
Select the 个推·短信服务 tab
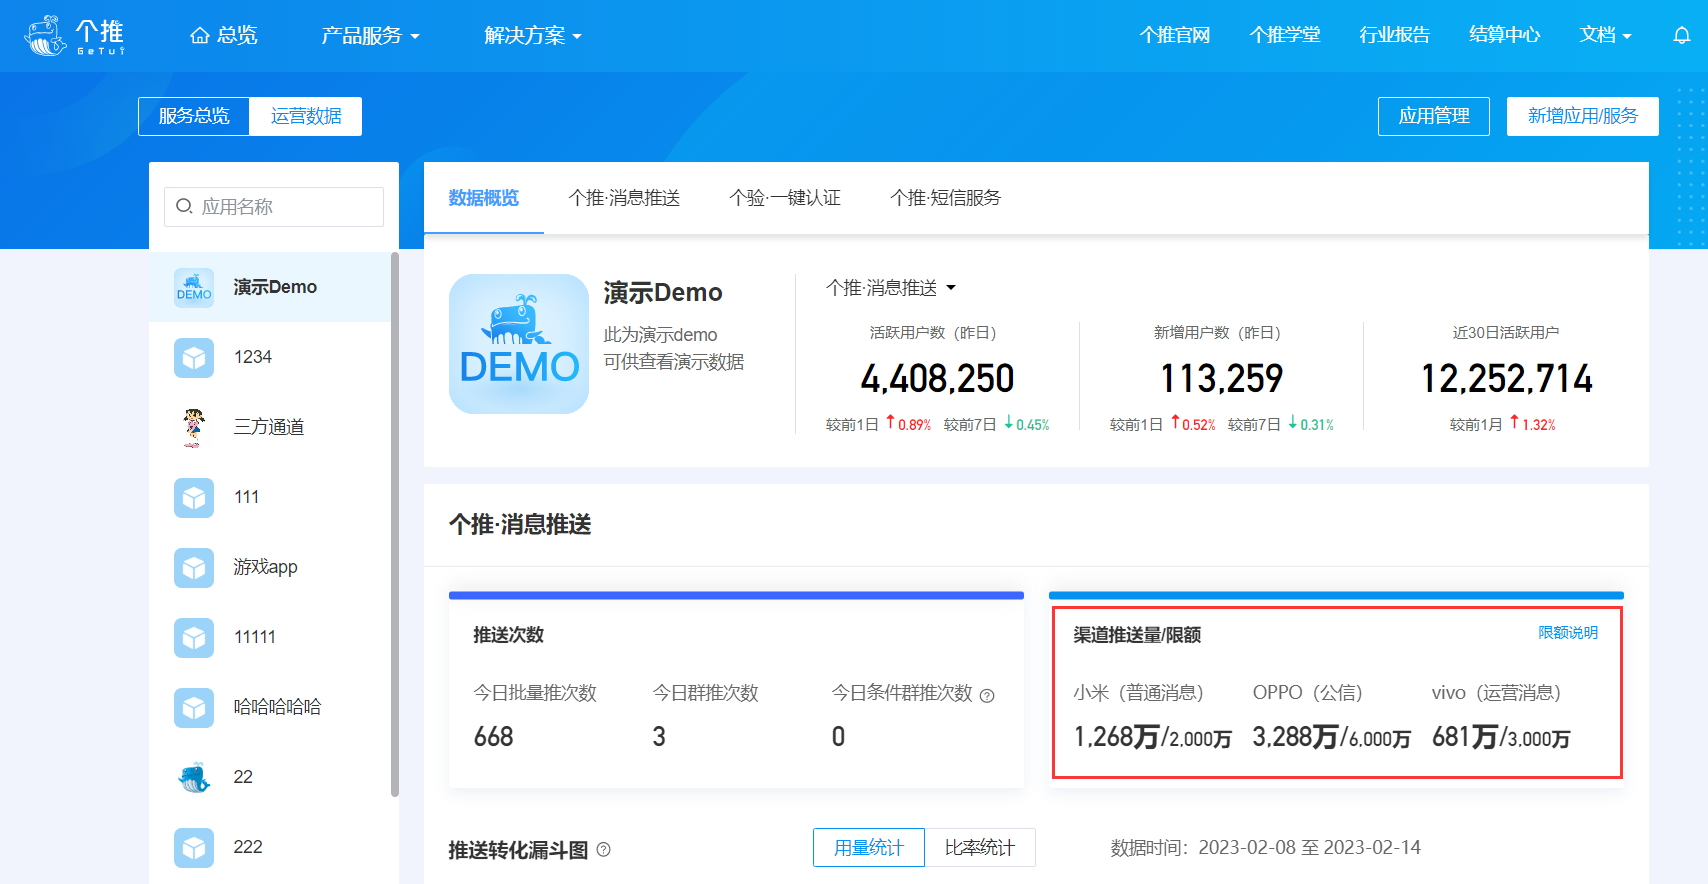[x=946, y=198]
